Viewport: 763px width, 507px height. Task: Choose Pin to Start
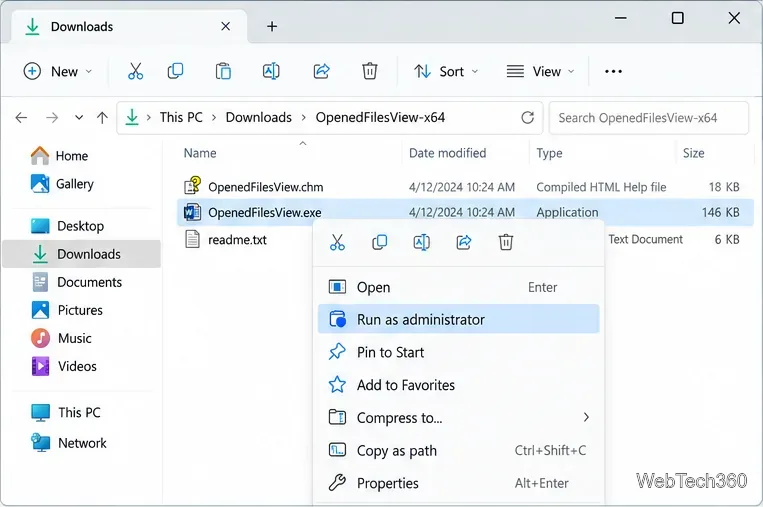coord(458,352)
